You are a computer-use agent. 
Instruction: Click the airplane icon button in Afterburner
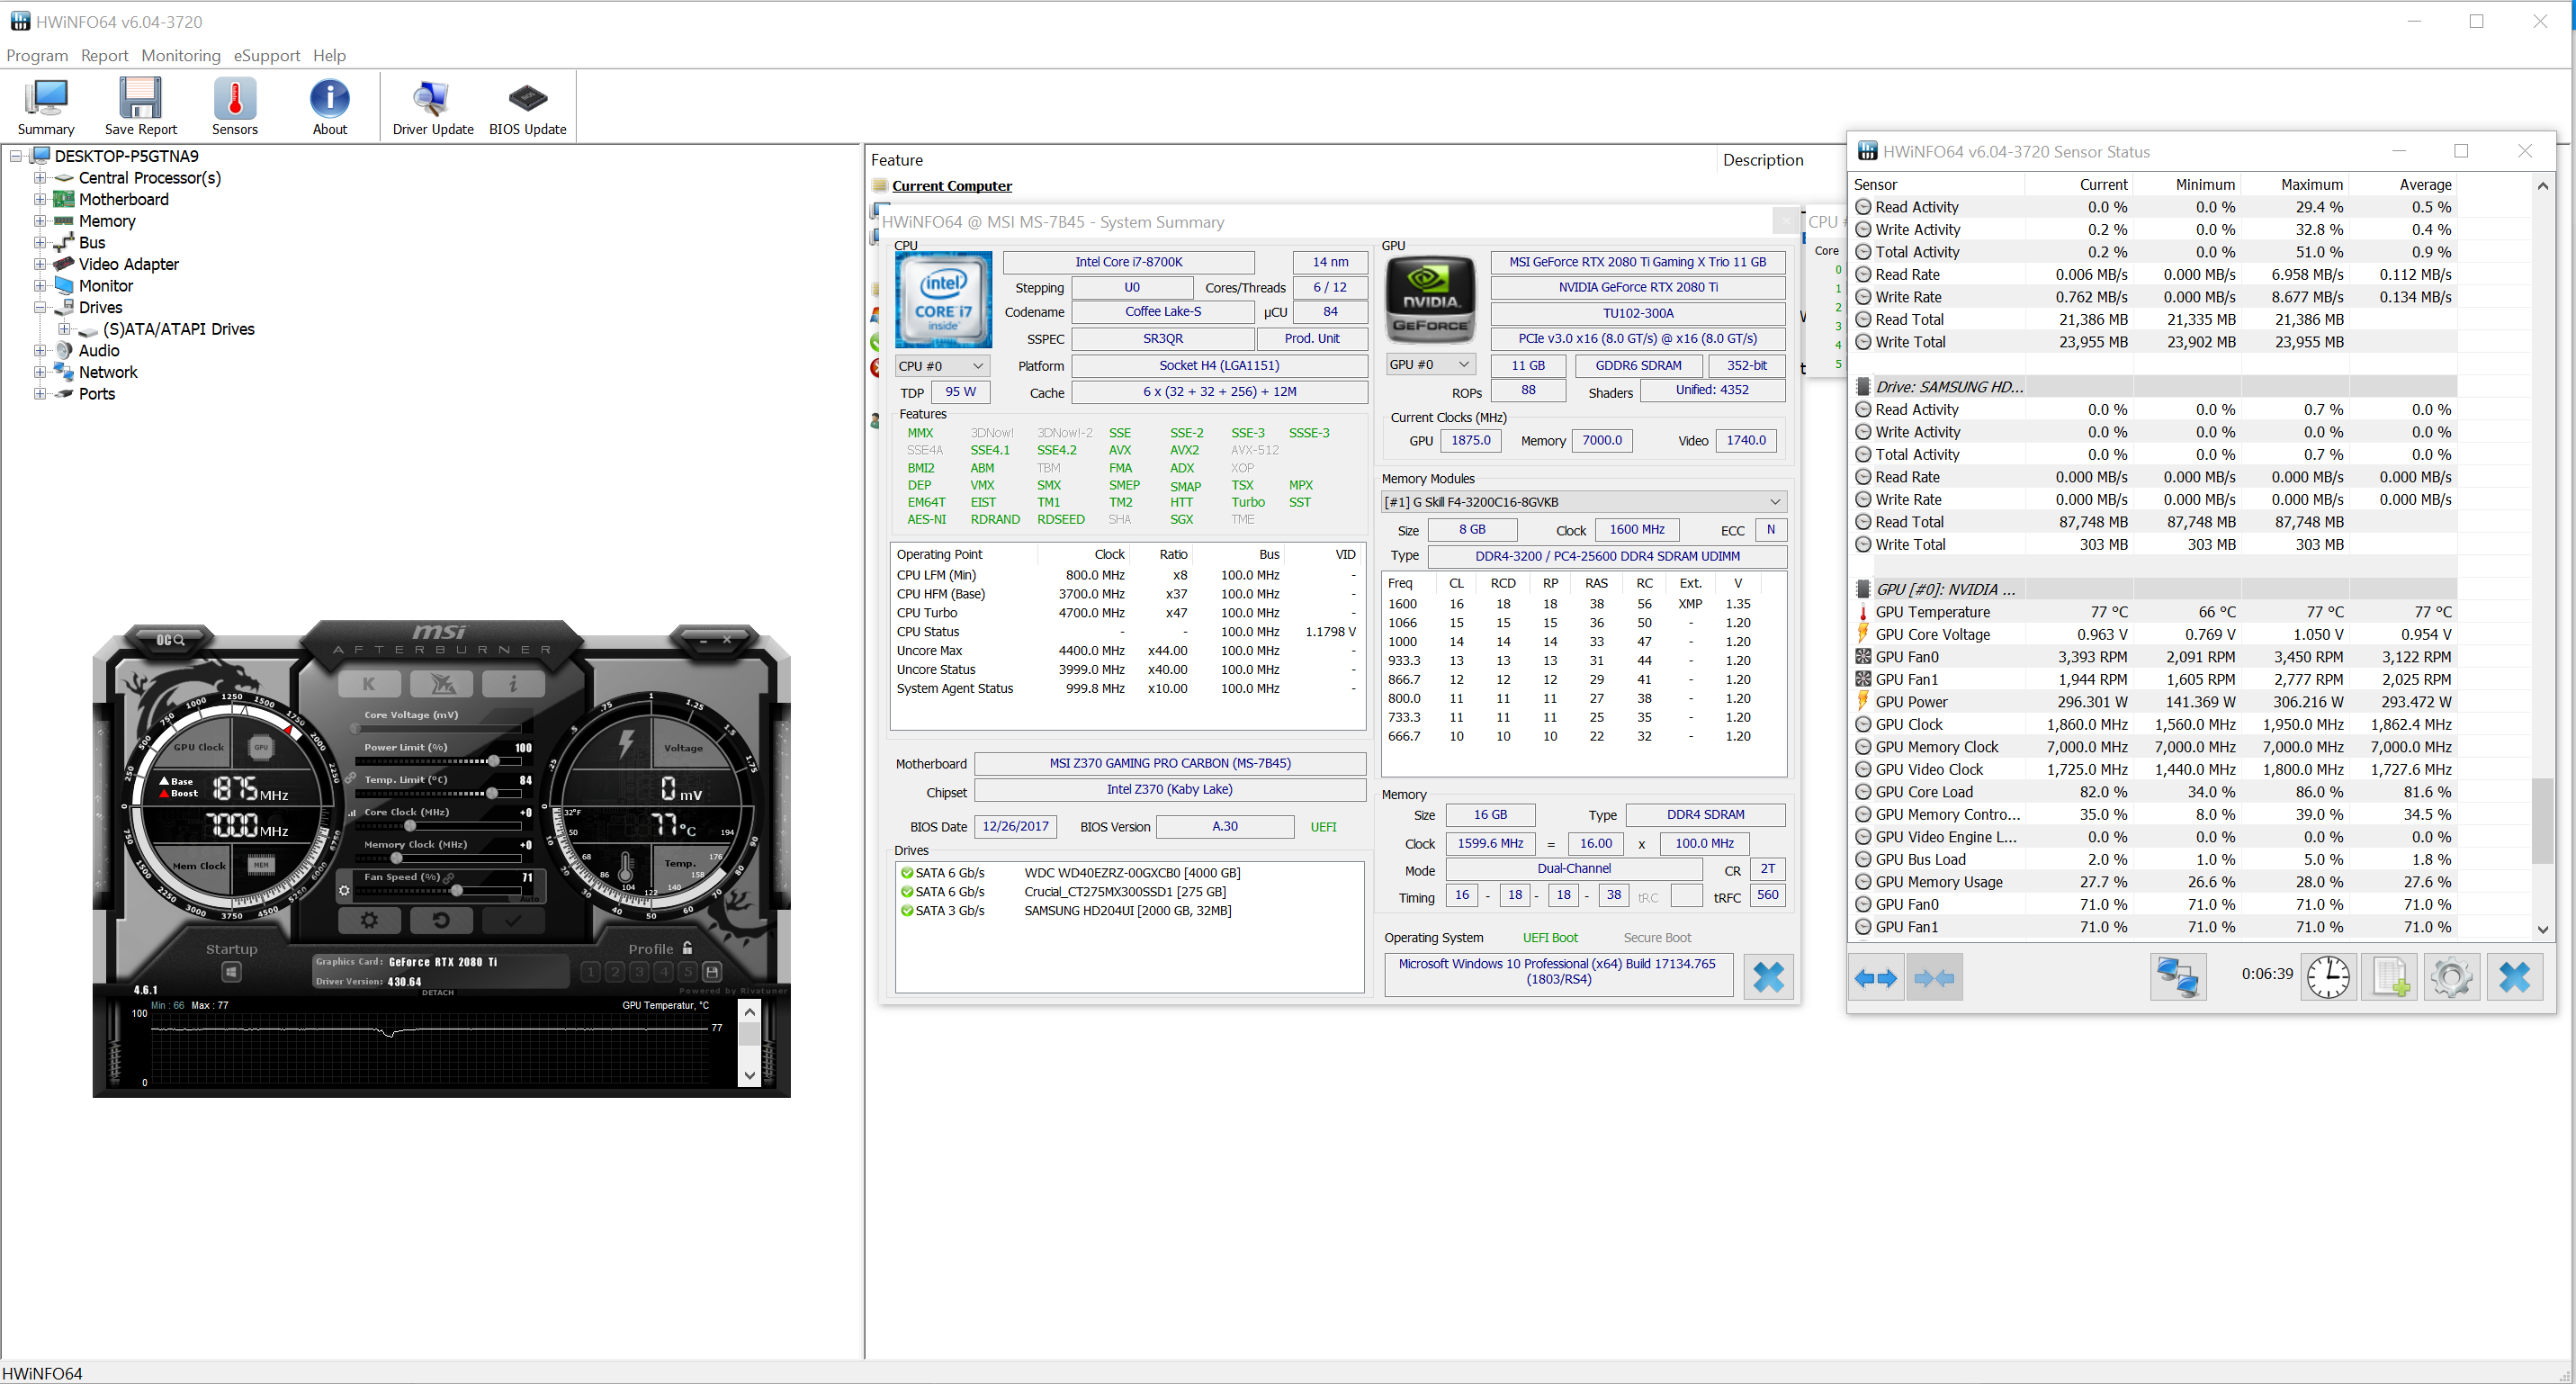coord(441,684)
